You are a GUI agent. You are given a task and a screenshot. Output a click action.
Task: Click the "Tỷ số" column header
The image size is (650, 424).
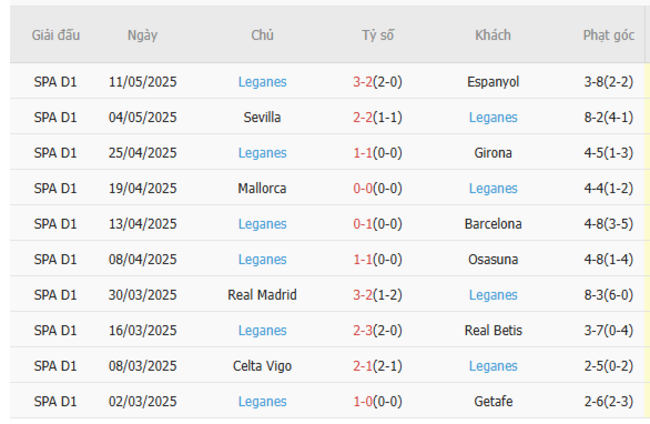click(378, 35)
